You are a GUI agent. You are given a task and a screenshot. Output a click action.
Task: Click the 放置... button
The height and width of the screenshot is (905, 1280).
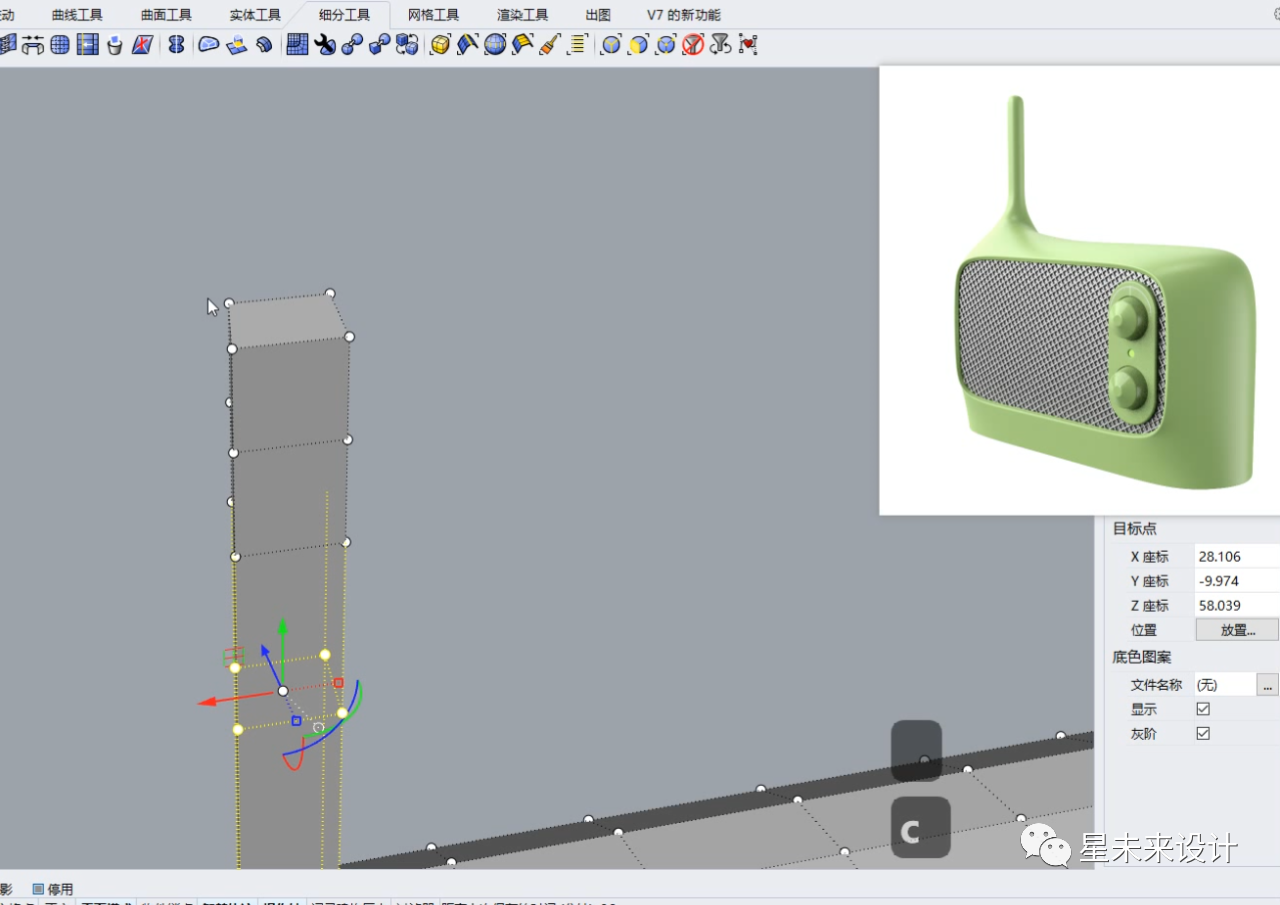coord(1237,630)
